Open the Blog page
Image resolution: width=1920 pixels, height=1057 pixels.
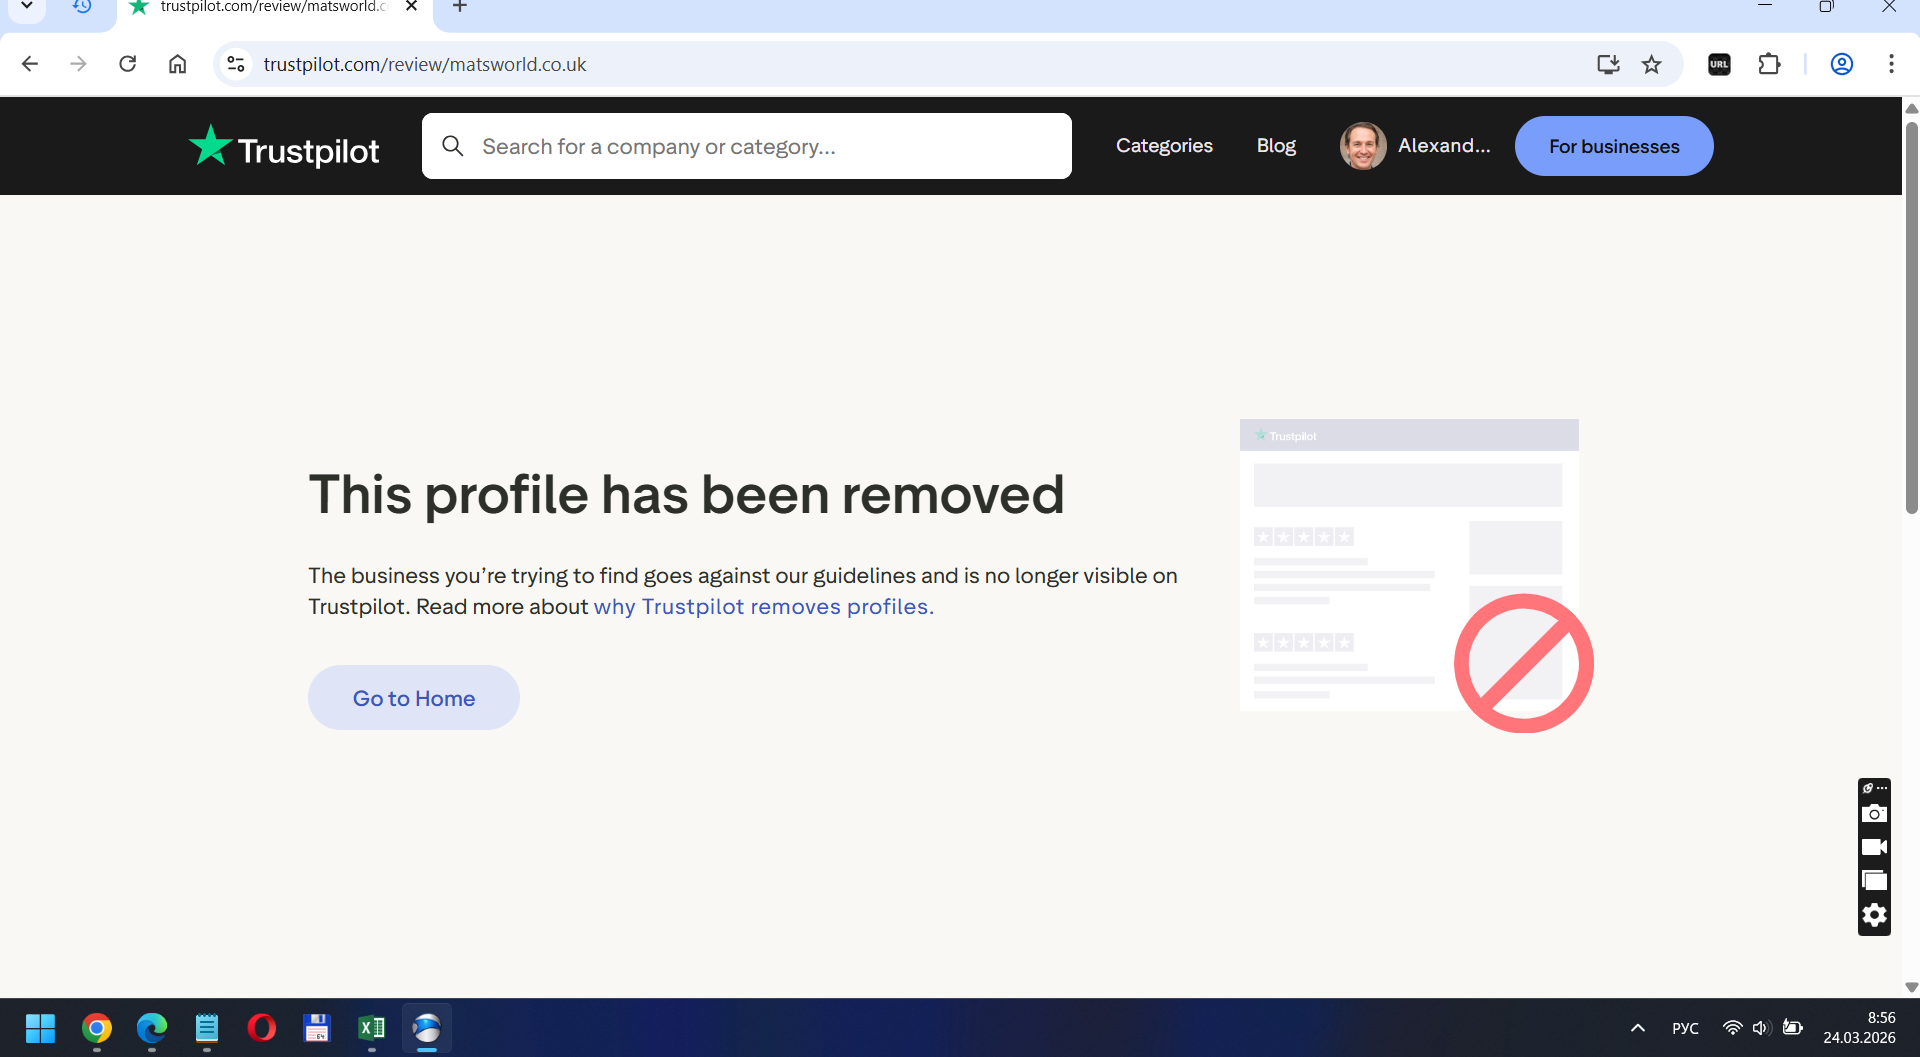pyautogui.click(x=1276, y=146)
